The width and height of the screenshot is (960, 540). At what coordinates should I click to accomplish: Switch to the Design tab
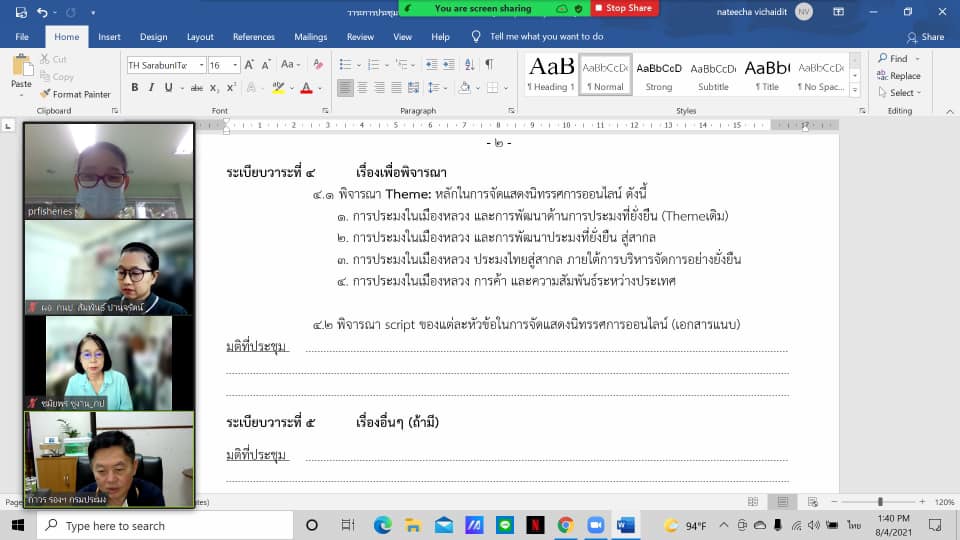[x=154, y=37]
